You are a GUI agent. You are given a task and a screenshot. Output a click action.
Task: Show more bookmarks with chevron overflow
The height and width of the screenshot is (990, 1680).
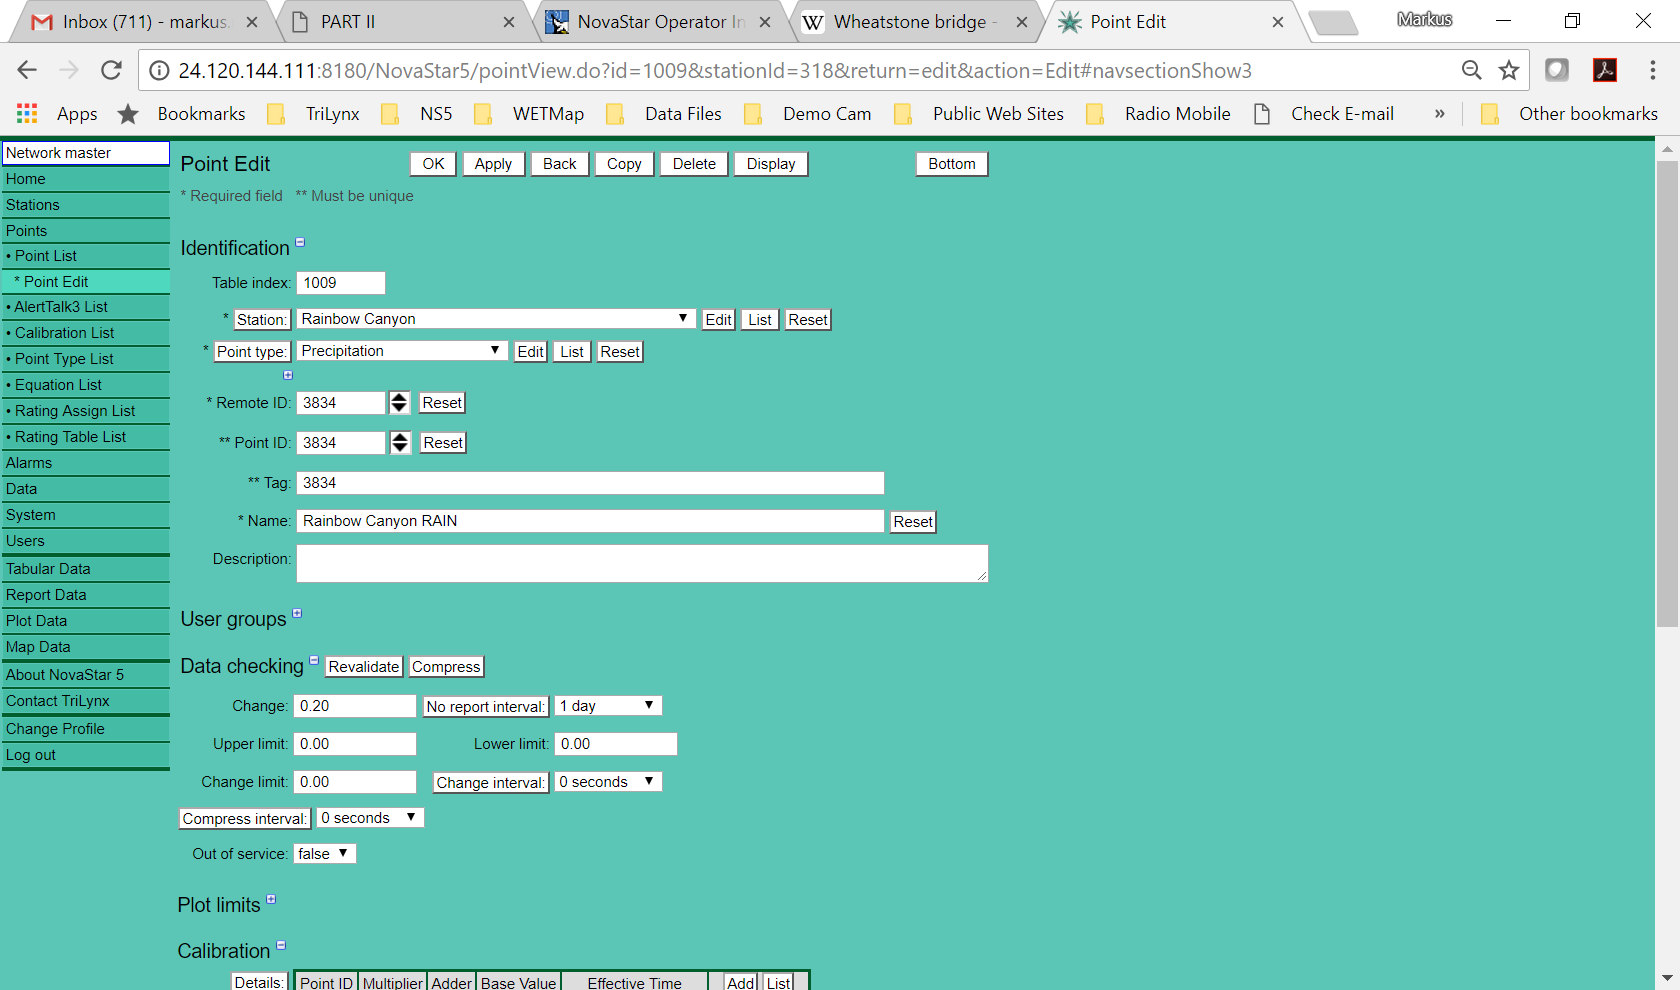[x=1439, y=114]
